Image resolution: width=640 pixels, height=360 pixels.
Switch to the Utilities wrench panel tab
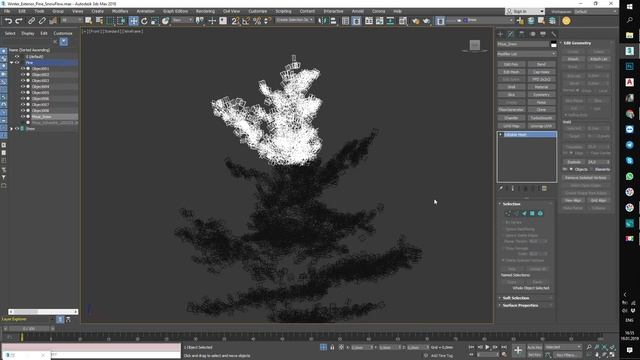coord(553,34)
